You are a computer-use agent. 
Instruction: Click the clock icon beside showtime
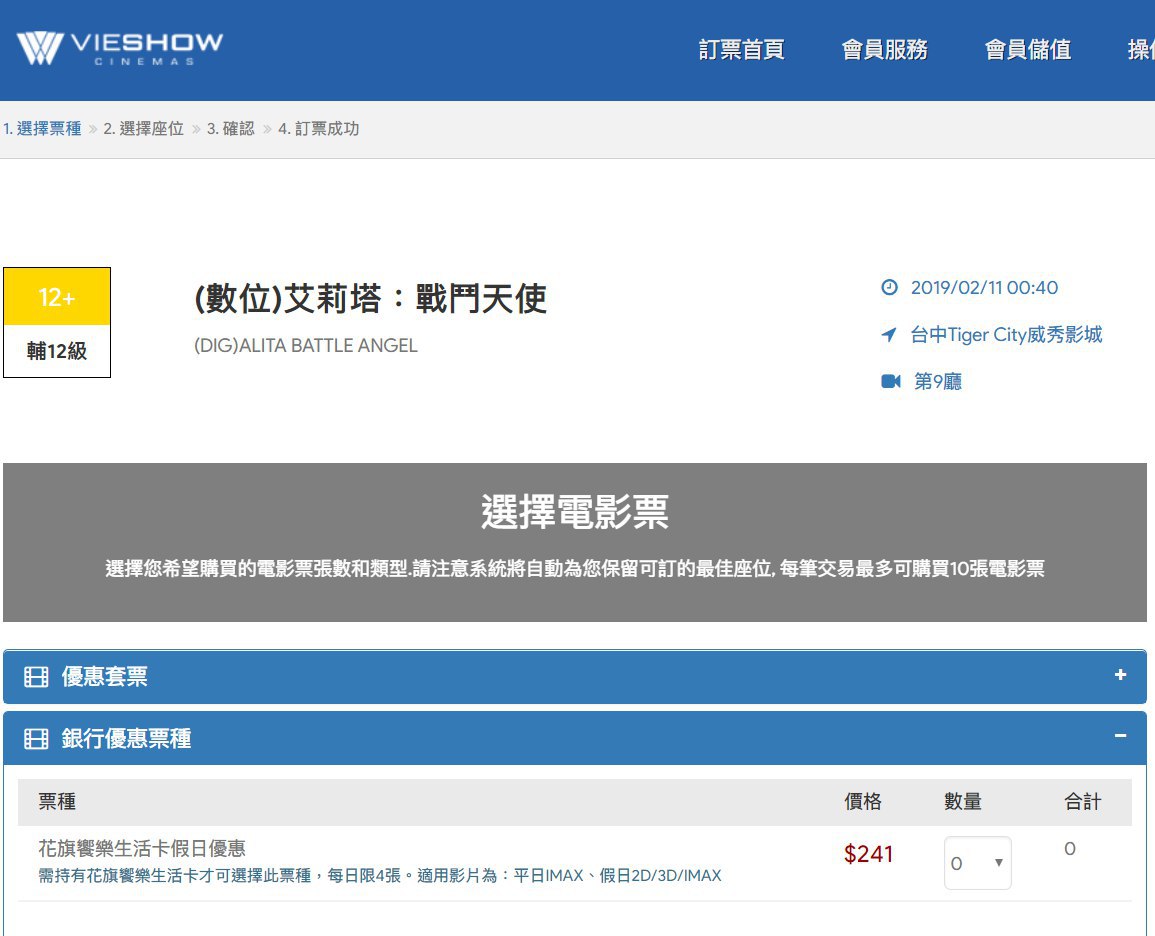coord(889,288)
